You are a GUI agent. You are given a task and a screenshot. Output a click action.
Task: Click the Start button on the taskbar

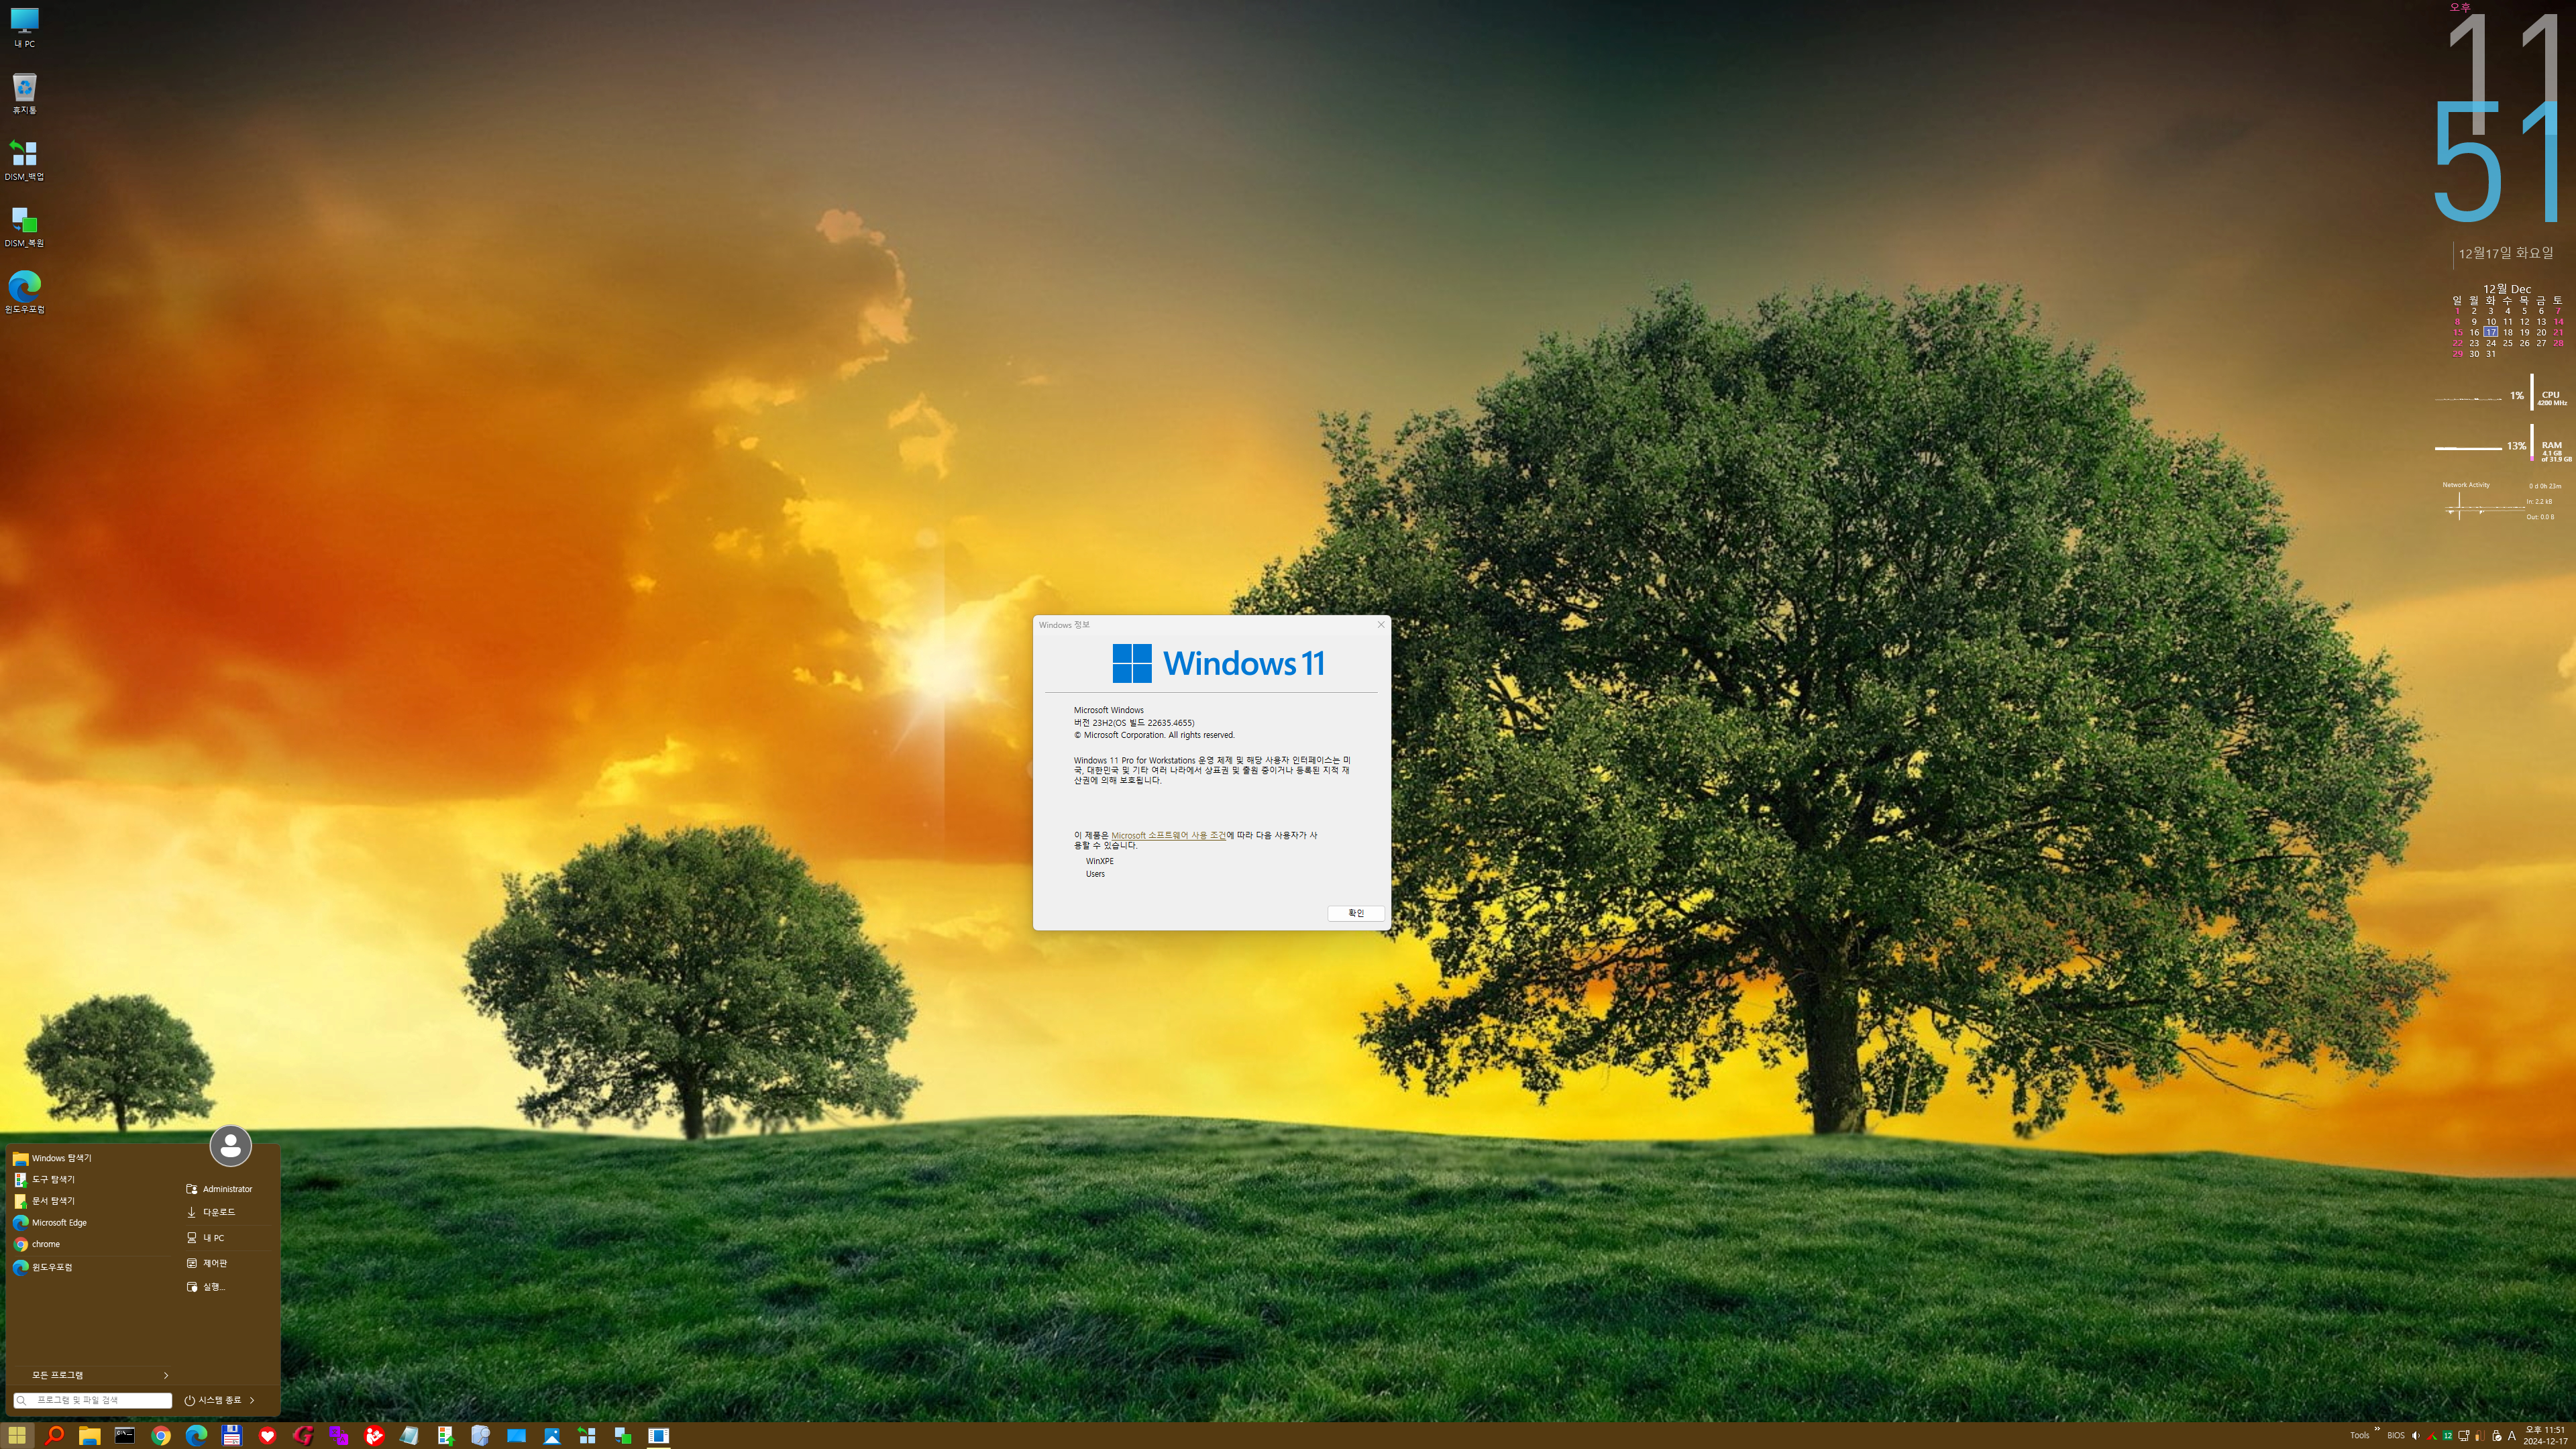(17, 1435)
